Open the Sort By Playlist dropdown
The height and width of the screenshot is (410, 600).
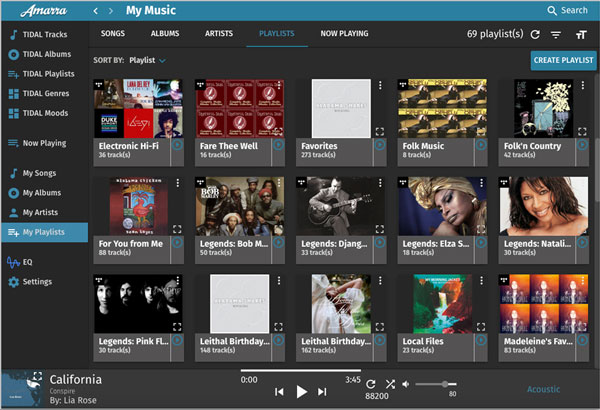[147, 60]
